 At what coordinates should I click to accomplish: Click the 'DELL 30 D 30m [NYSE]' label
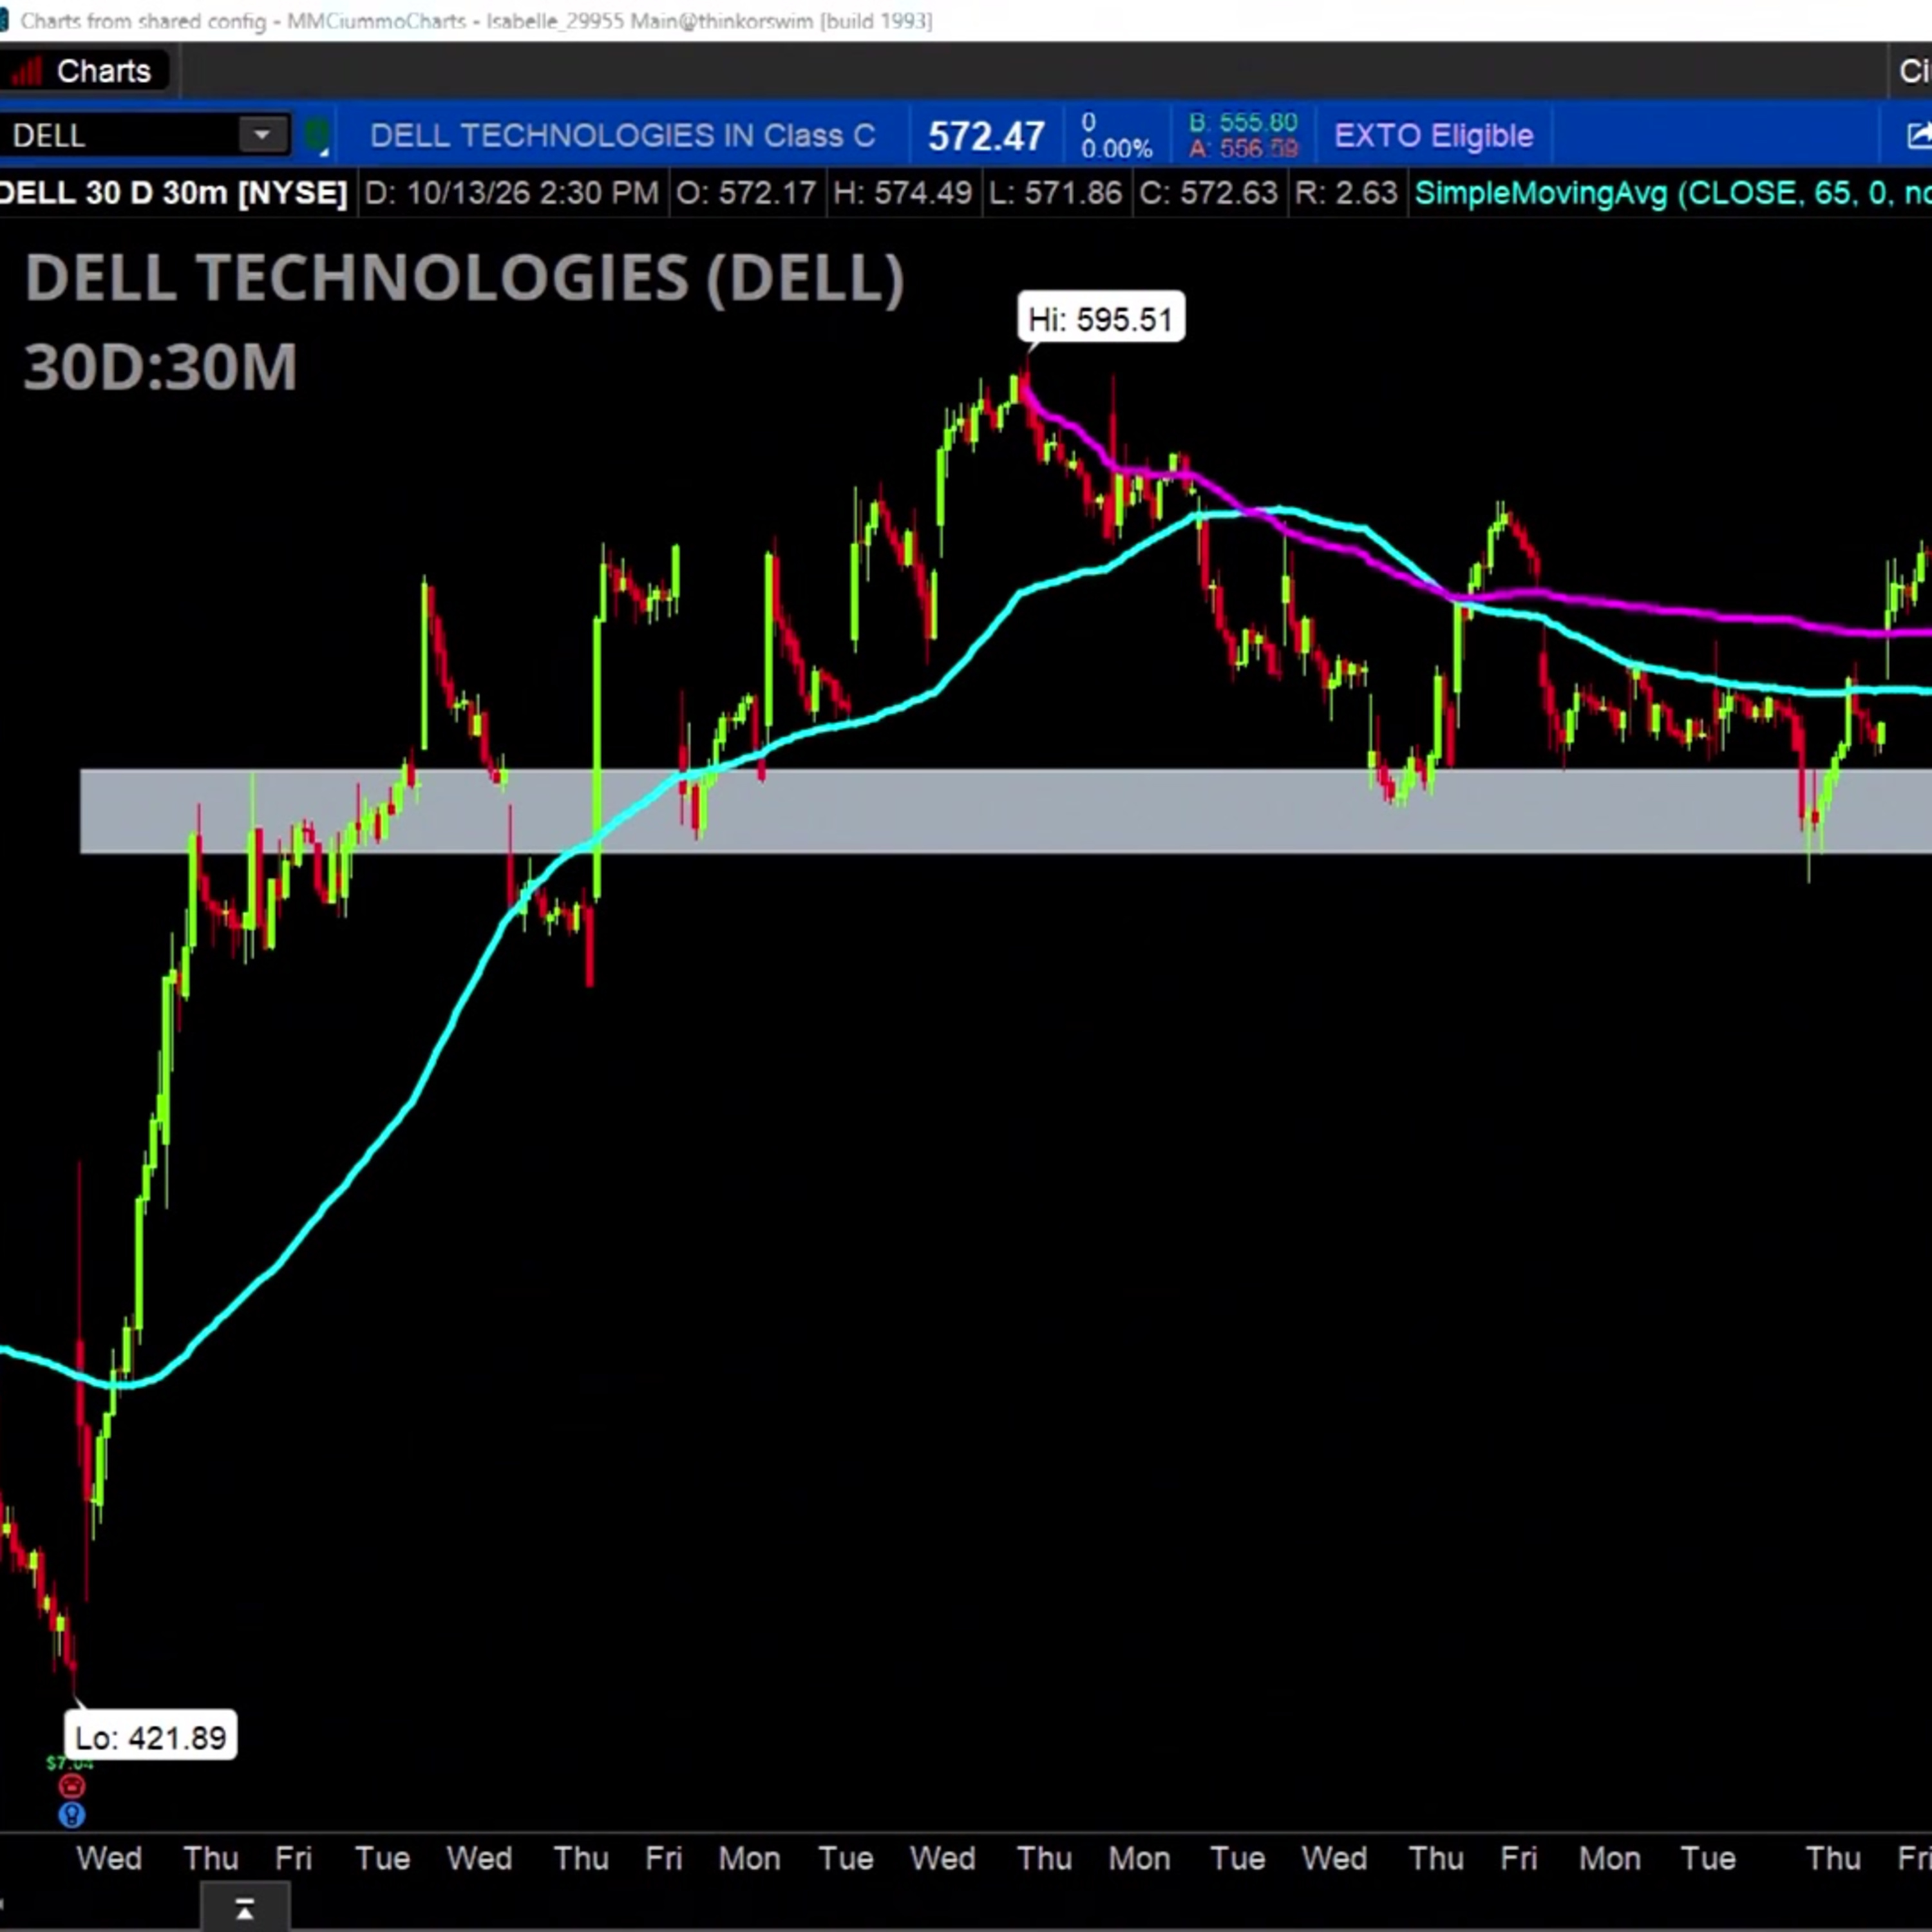pyautogui.click(x=173, y=193)
